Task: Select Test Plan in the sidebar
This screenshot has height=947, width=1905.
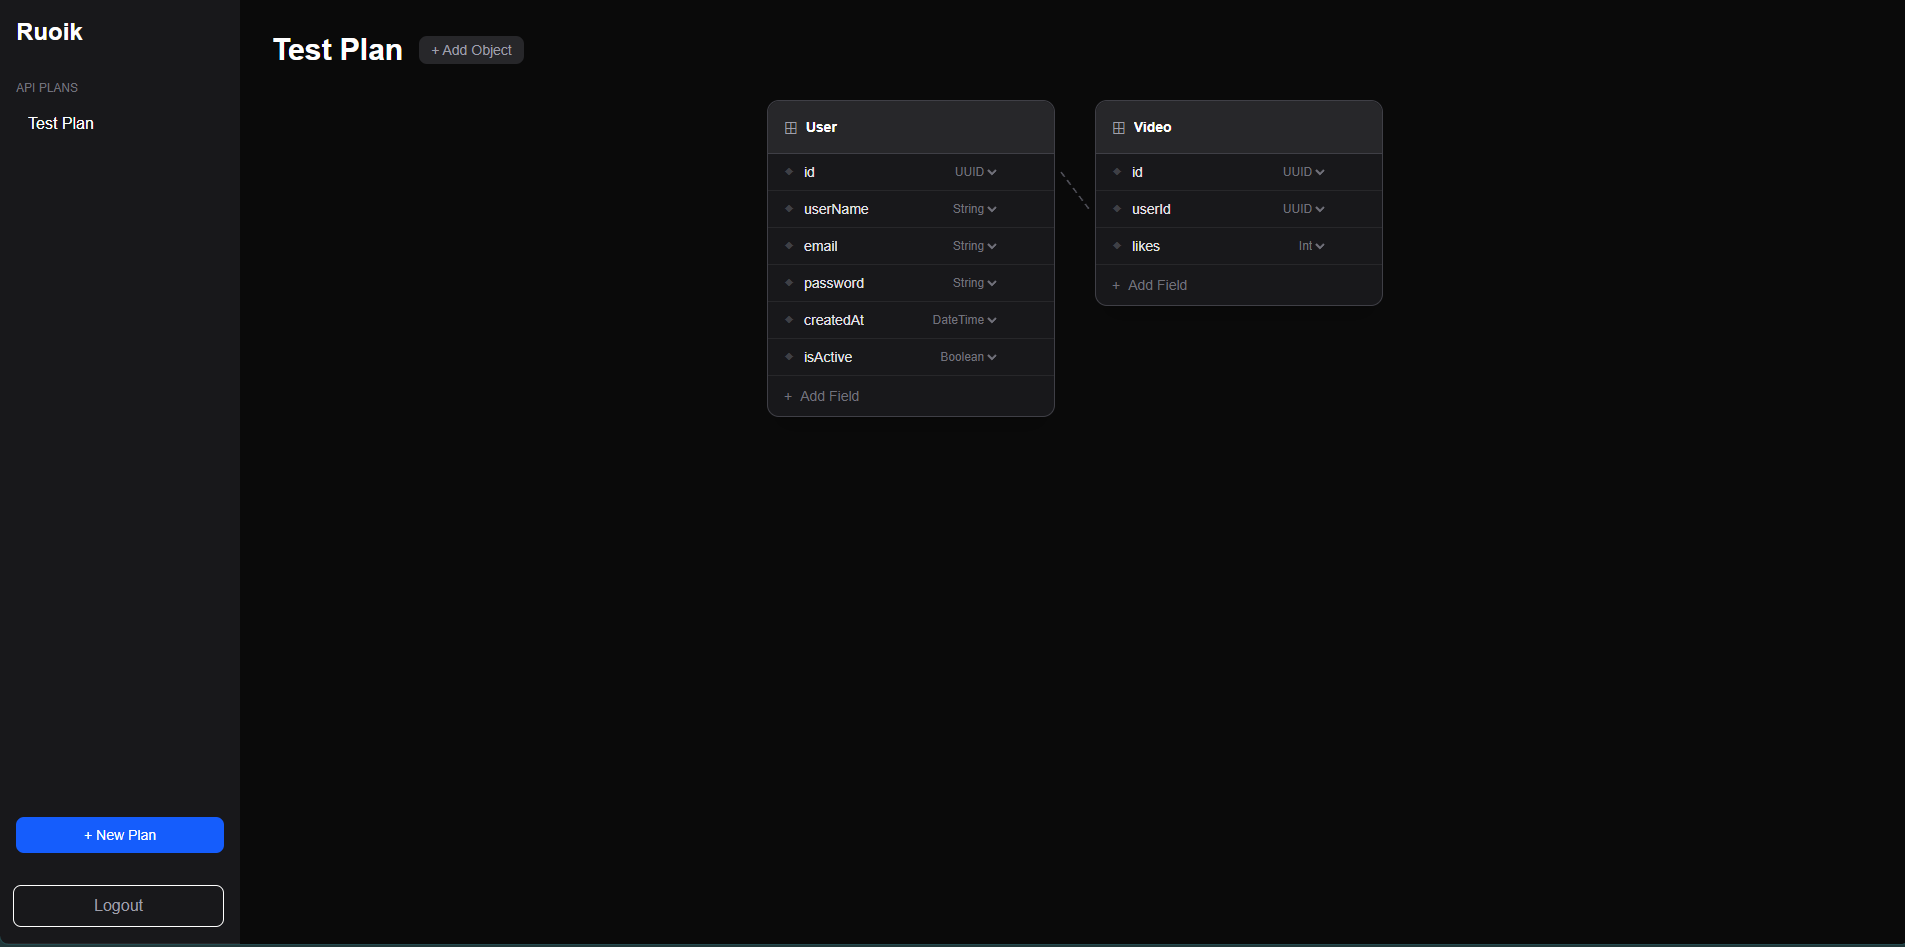Action: click(60, 123)
